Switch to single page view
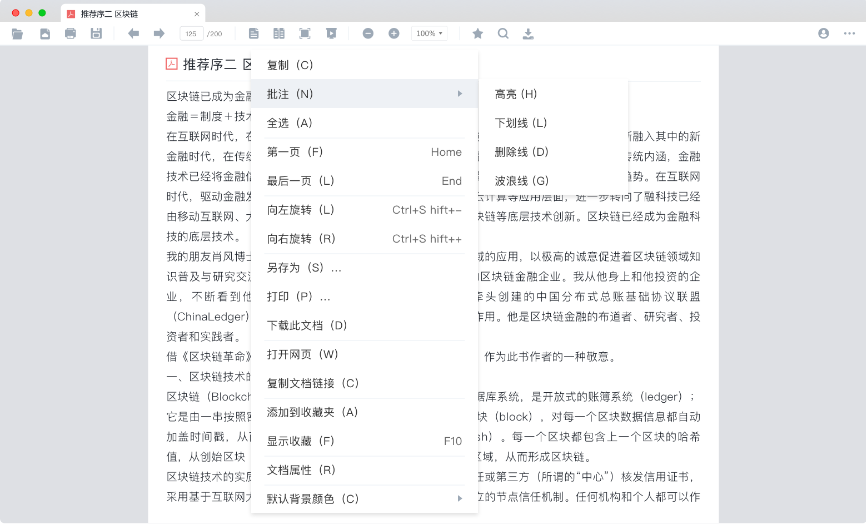Screen dimensions: 866x525 (254, 34)
